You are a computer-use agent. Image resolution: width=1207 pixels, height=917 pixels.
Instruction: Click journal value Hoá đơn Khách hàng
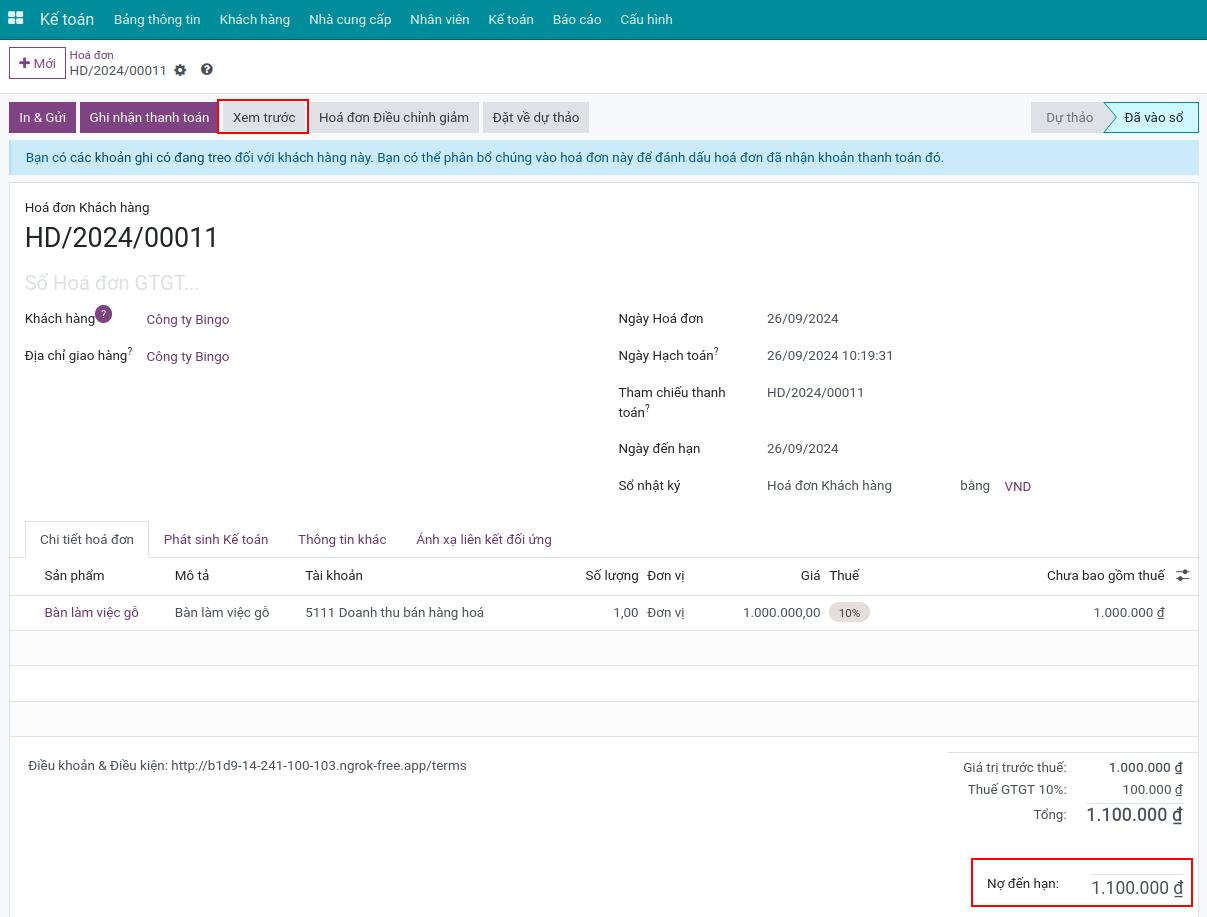[x=829, y=486]
